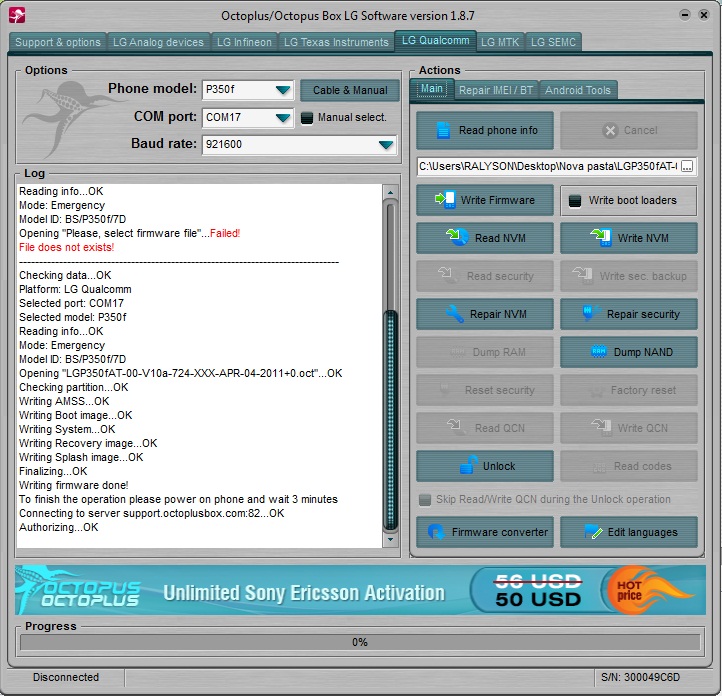Image resolution: width=722 pixels, height=696 pixels.
Task: Toggle Skip Read/Write QCN during Unlock checkbox
Action: 425,499
